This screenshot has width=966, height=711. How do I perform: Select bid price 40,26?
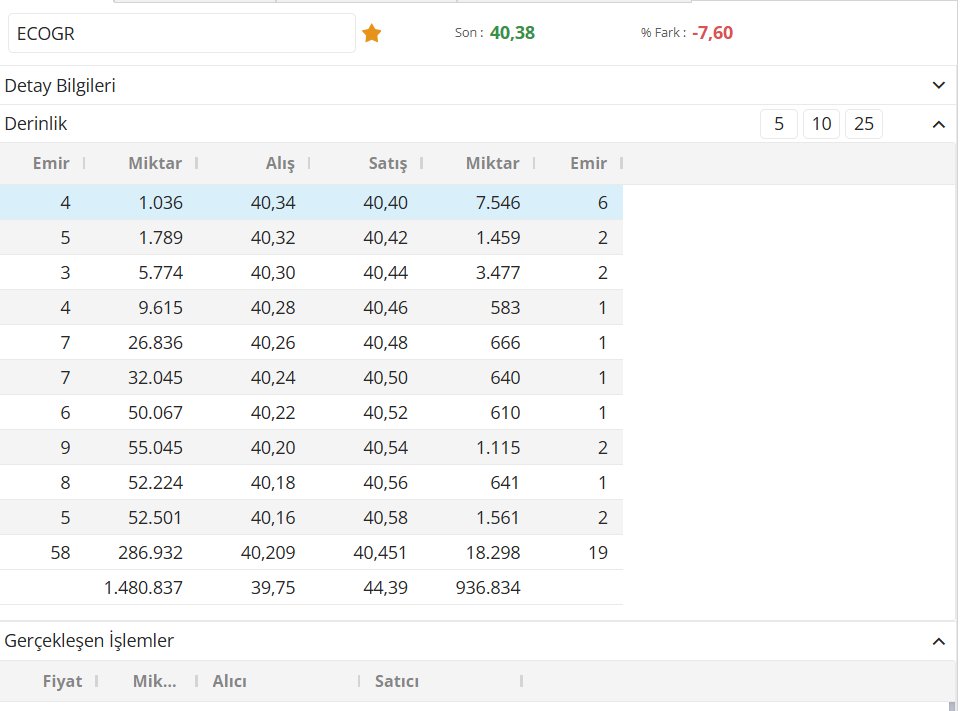(x=273, y=343)
